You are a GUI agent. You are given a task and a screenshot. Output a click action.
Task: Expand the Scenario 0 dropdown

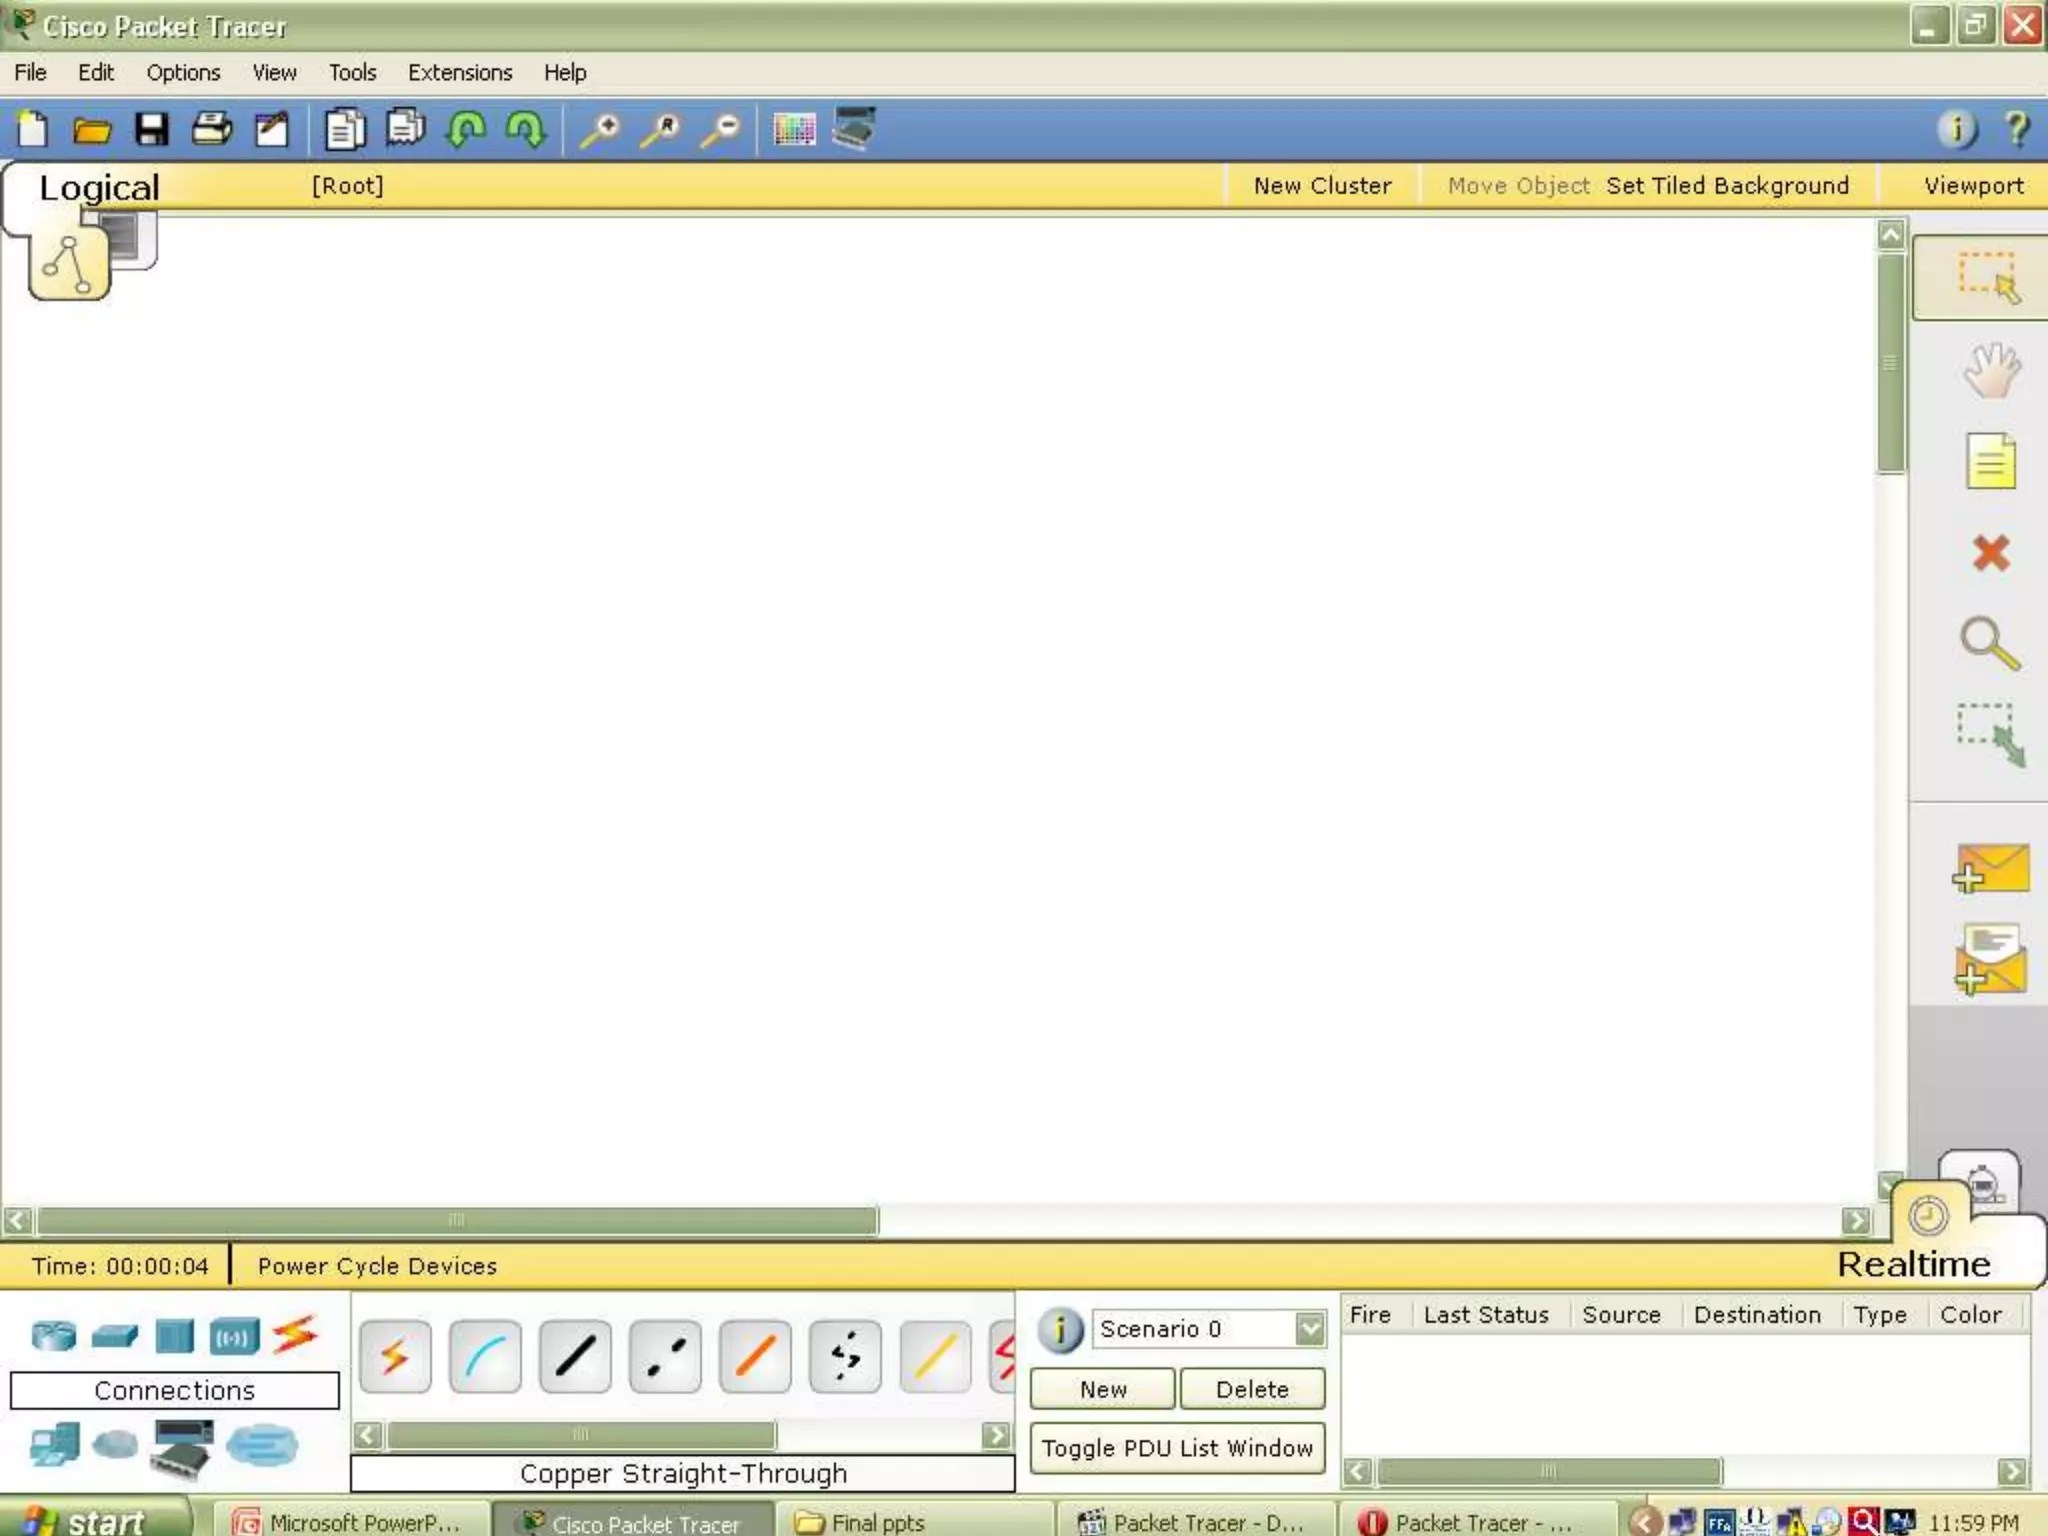coord(1309,1329)
